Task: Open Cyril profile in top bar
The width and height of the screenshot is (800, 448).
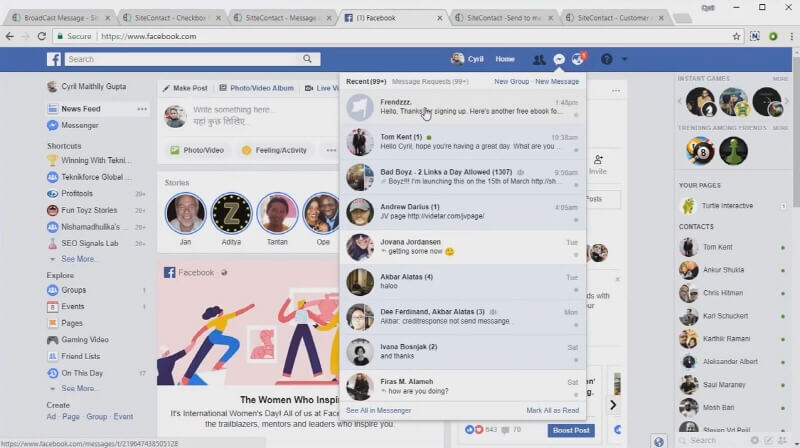Action: [467, 59]
